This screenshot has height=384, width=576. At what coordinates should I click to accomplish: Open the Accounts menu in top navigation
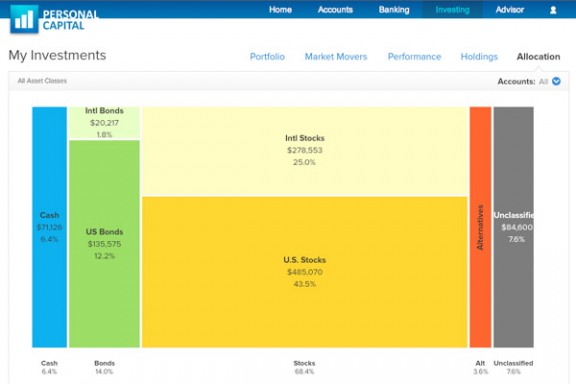(x=335, y=10)
